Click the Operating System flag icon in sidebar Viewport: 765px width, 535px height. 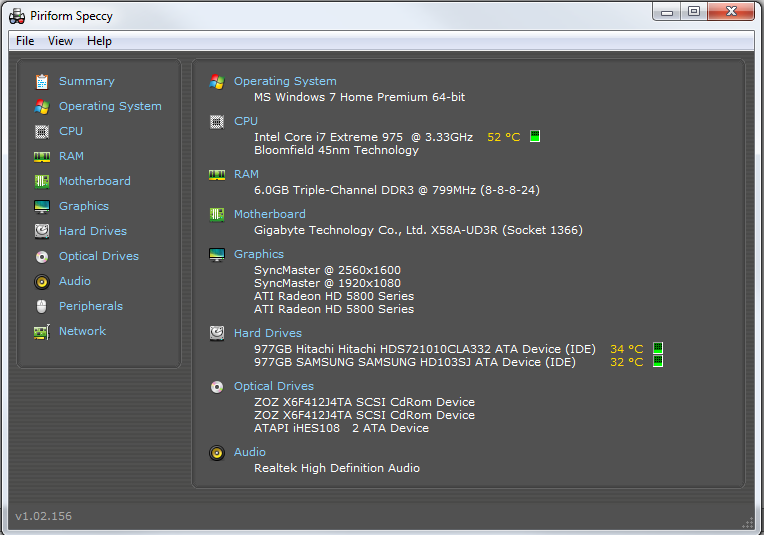click(42, 107)
